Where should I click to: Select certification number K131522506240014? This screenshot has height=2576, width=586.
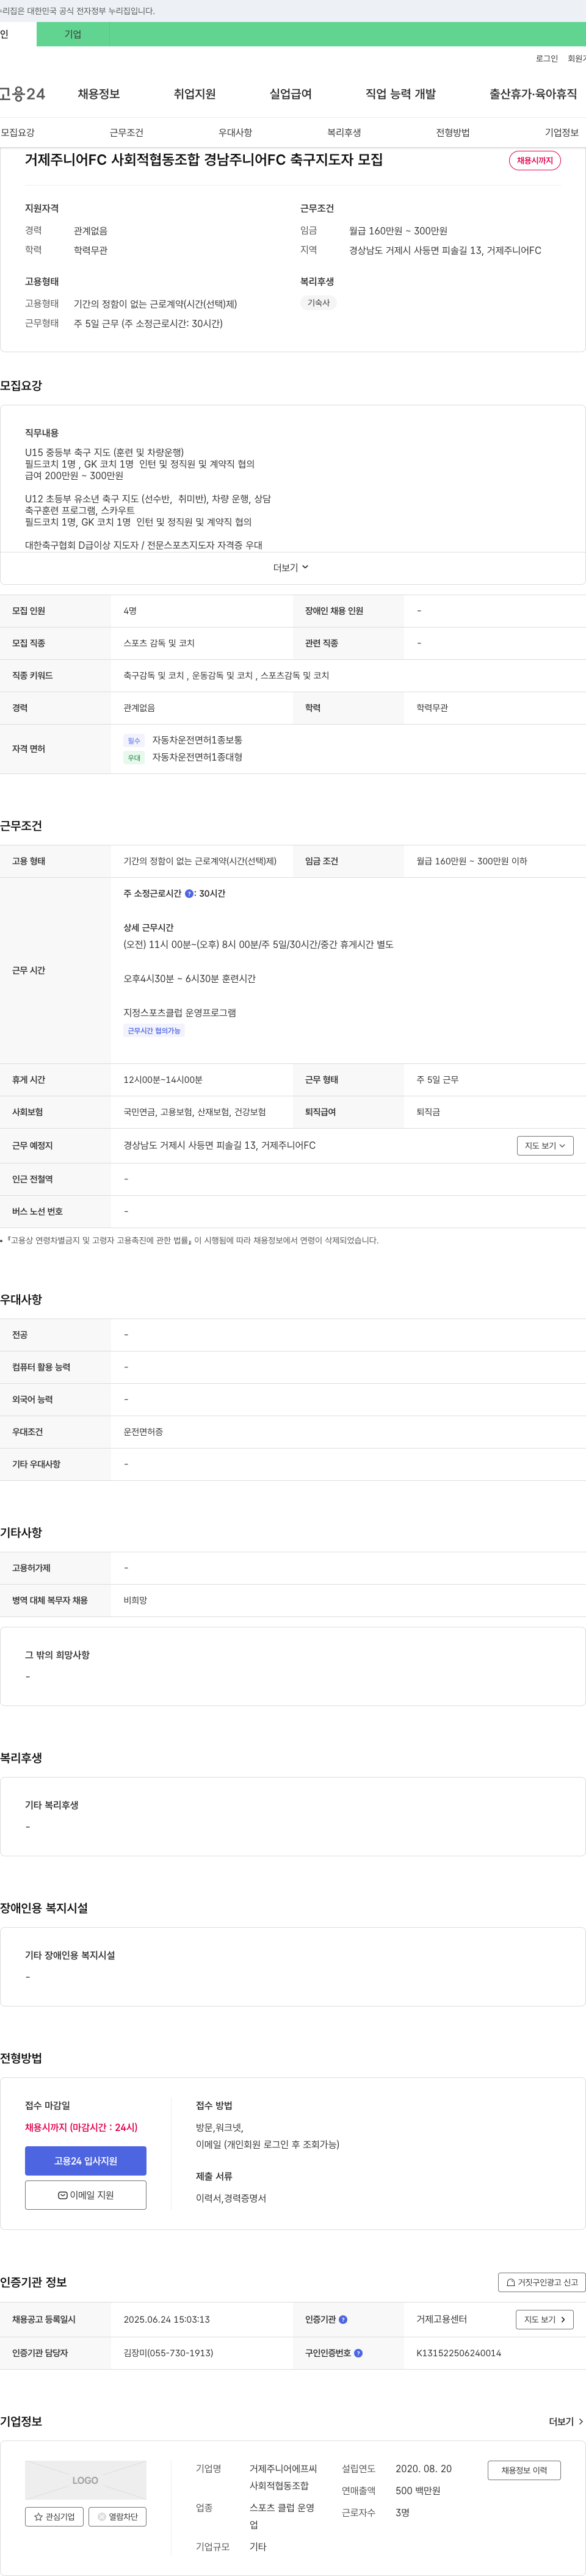pos(459,2353)
